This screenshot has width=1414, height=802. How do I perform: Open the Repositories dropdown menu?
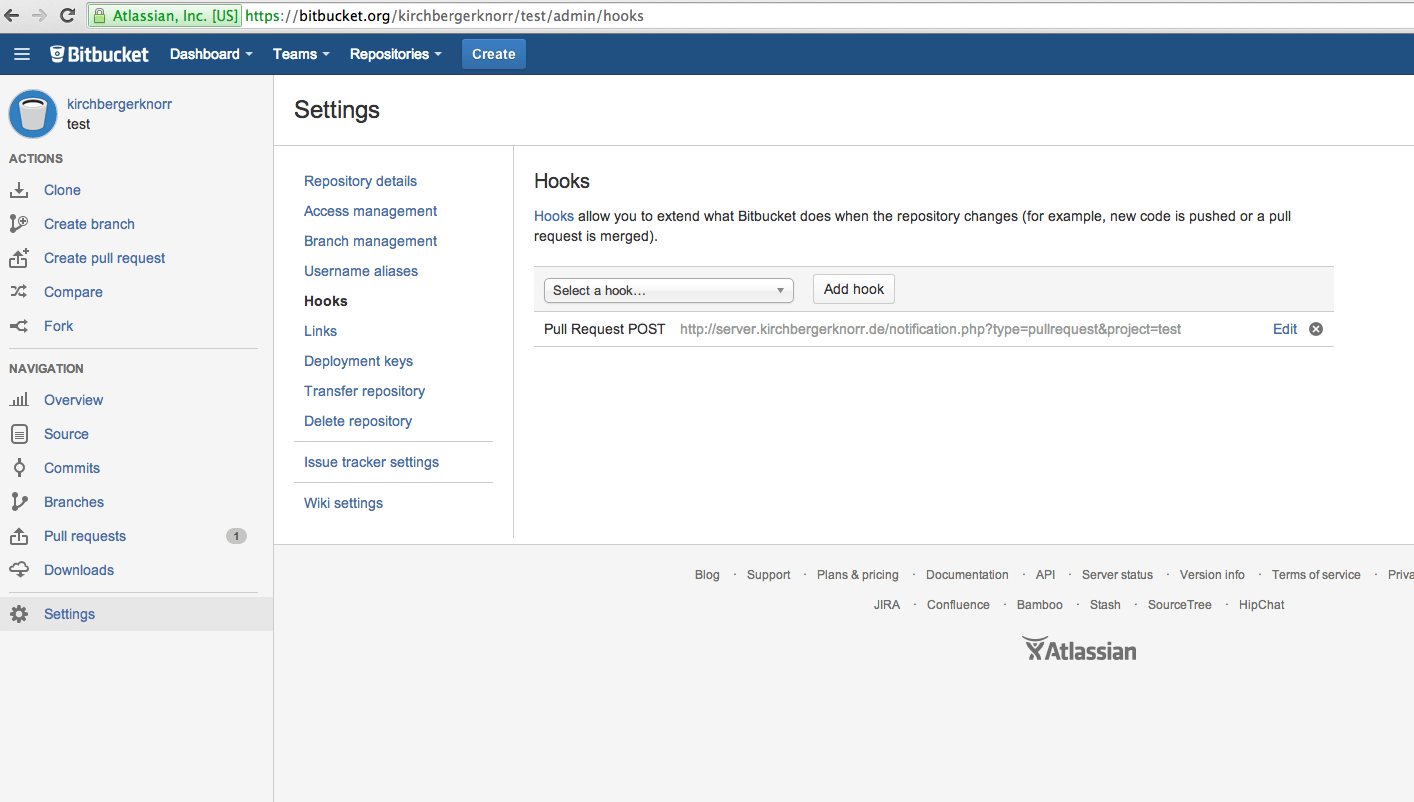[x=396, y=54]
